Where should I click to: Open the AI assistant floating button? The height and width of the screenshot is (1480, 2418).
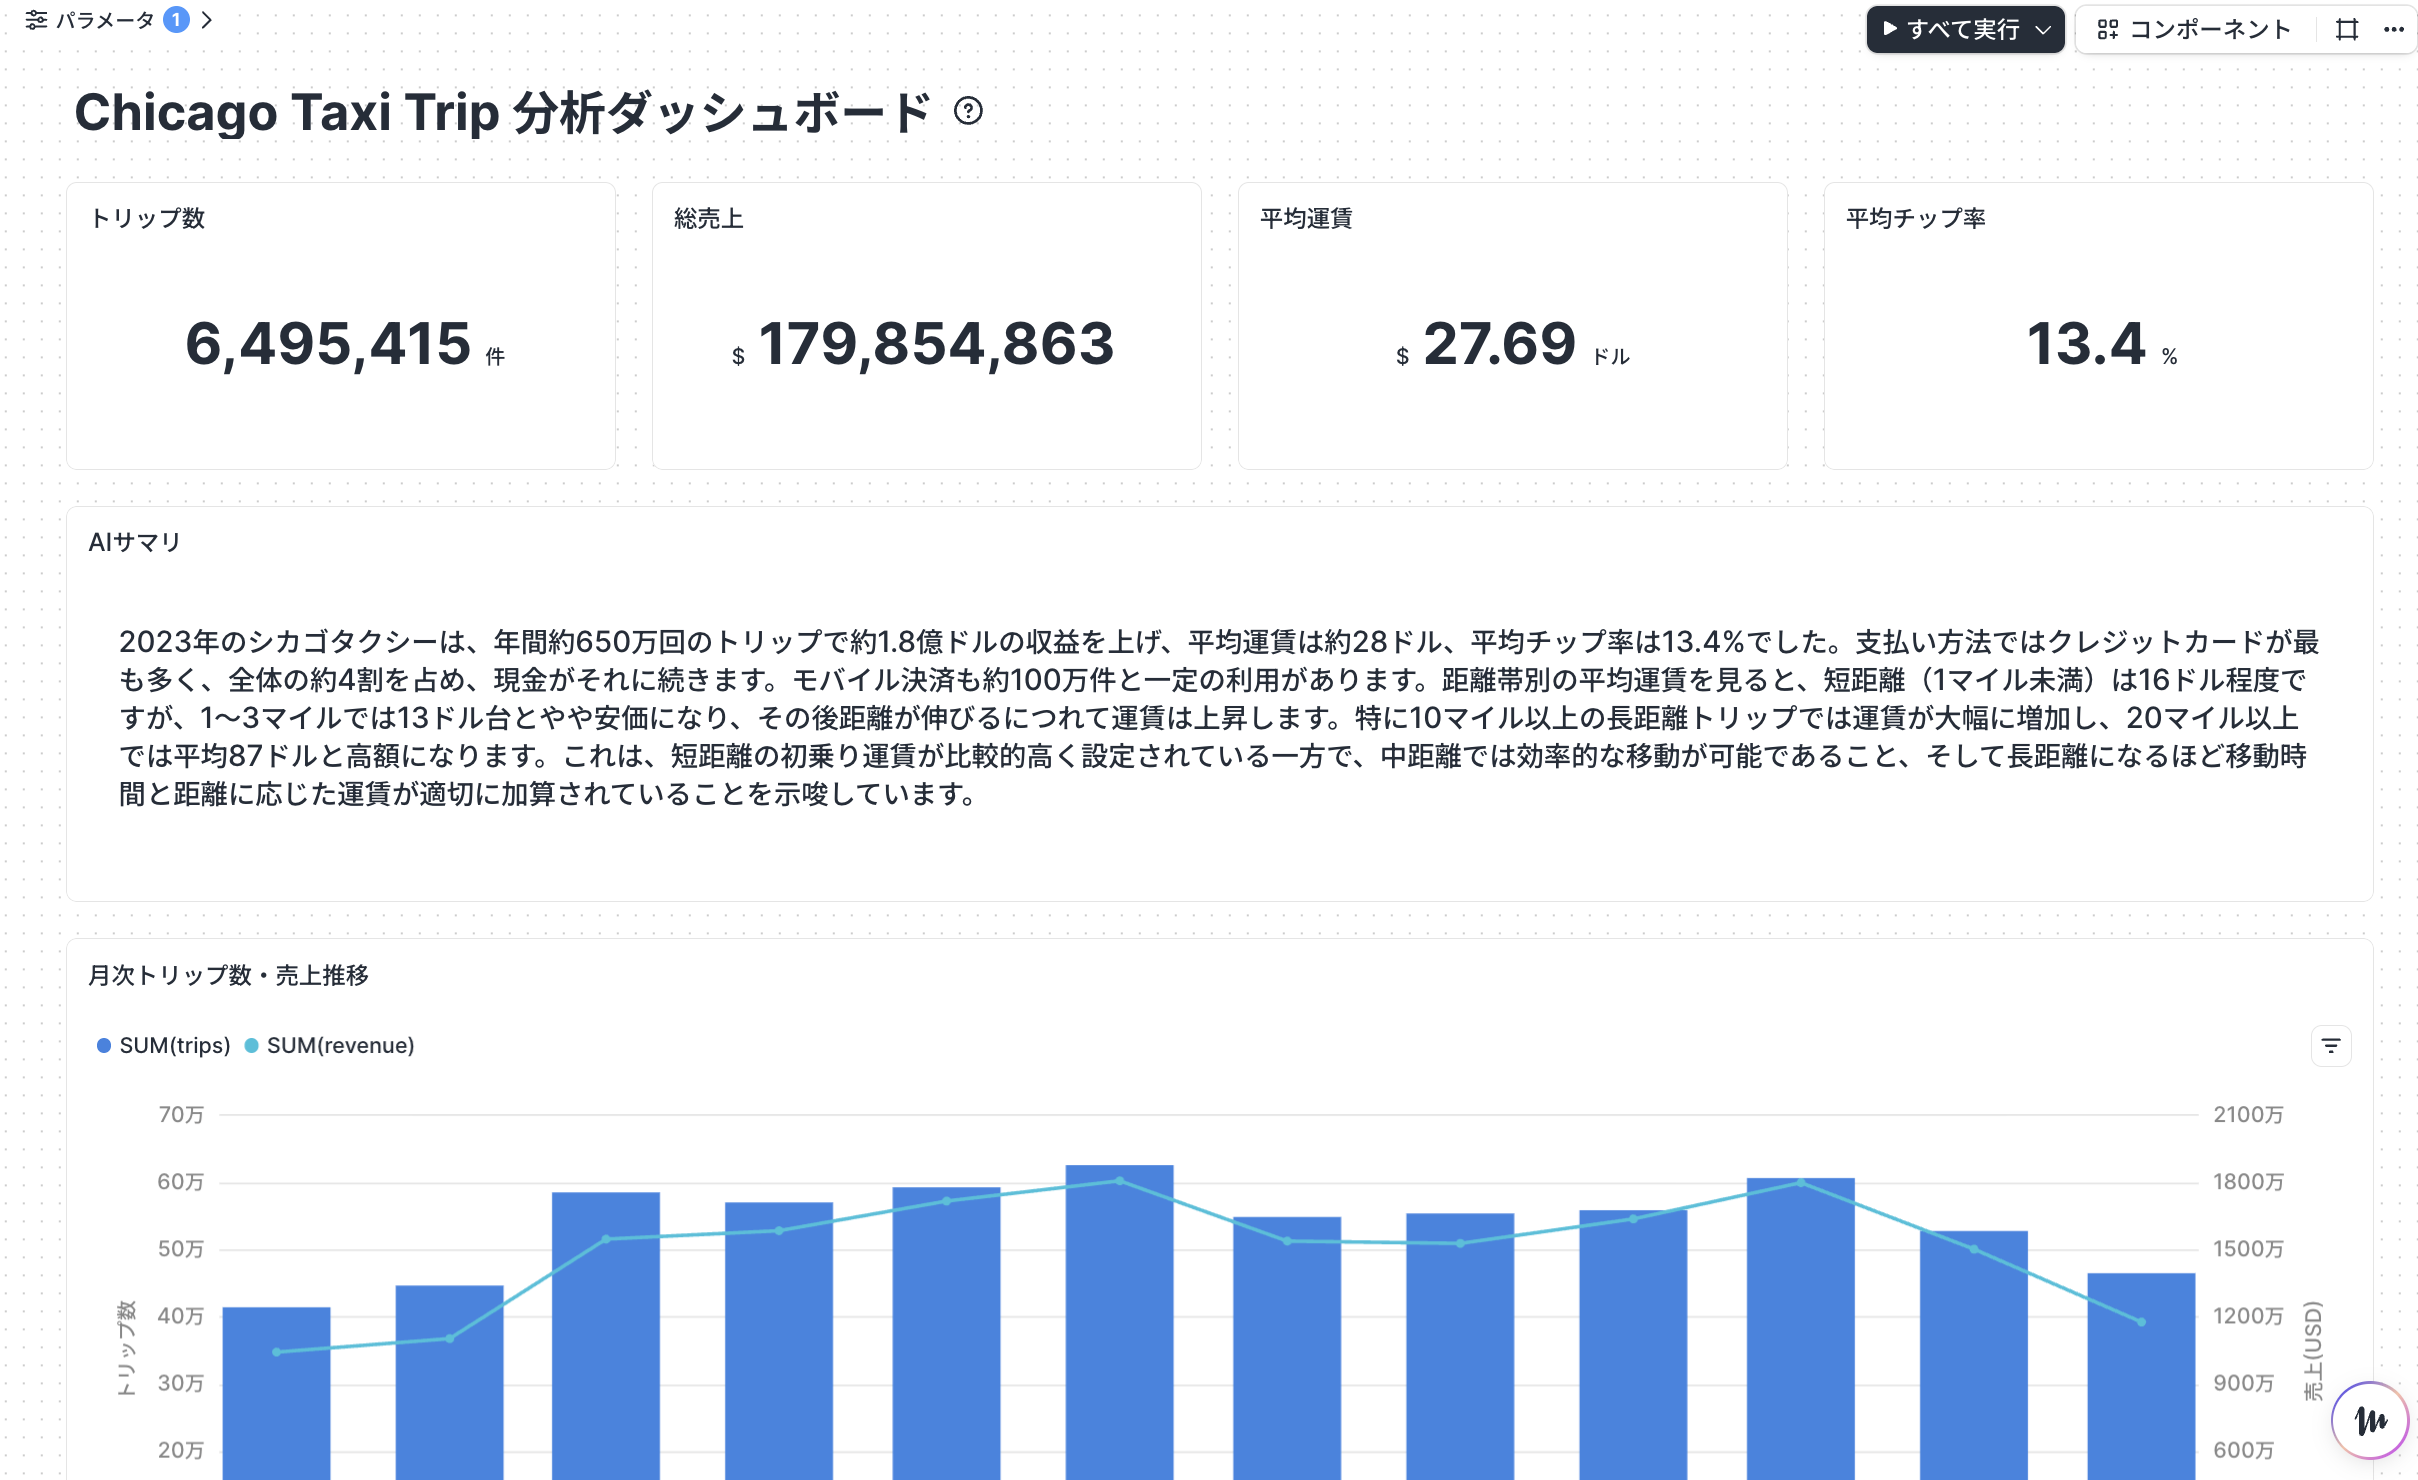click(x=2370, y=1420)
